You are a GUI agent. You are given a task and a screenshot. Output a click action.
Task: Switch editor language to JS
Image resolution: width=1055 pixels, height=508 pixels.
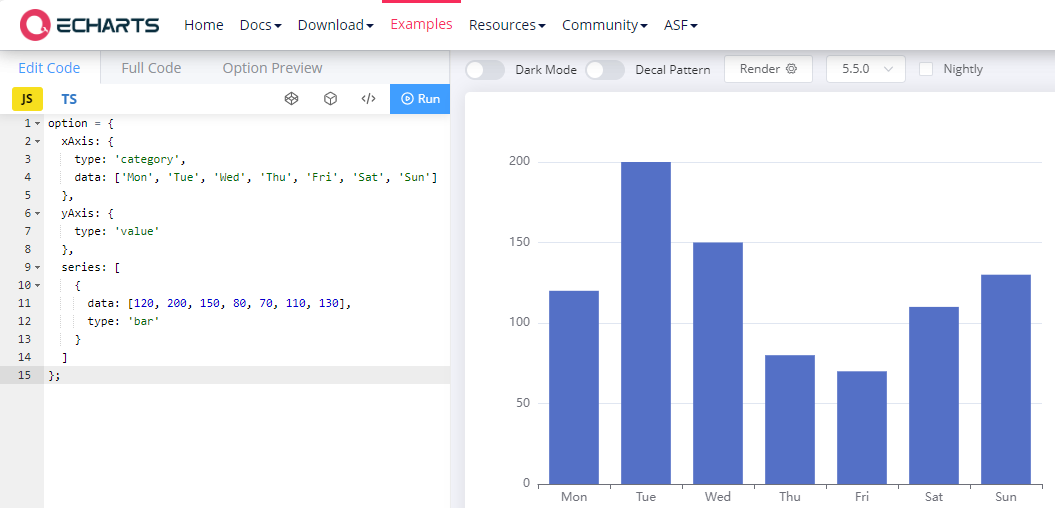click(27, 99)
